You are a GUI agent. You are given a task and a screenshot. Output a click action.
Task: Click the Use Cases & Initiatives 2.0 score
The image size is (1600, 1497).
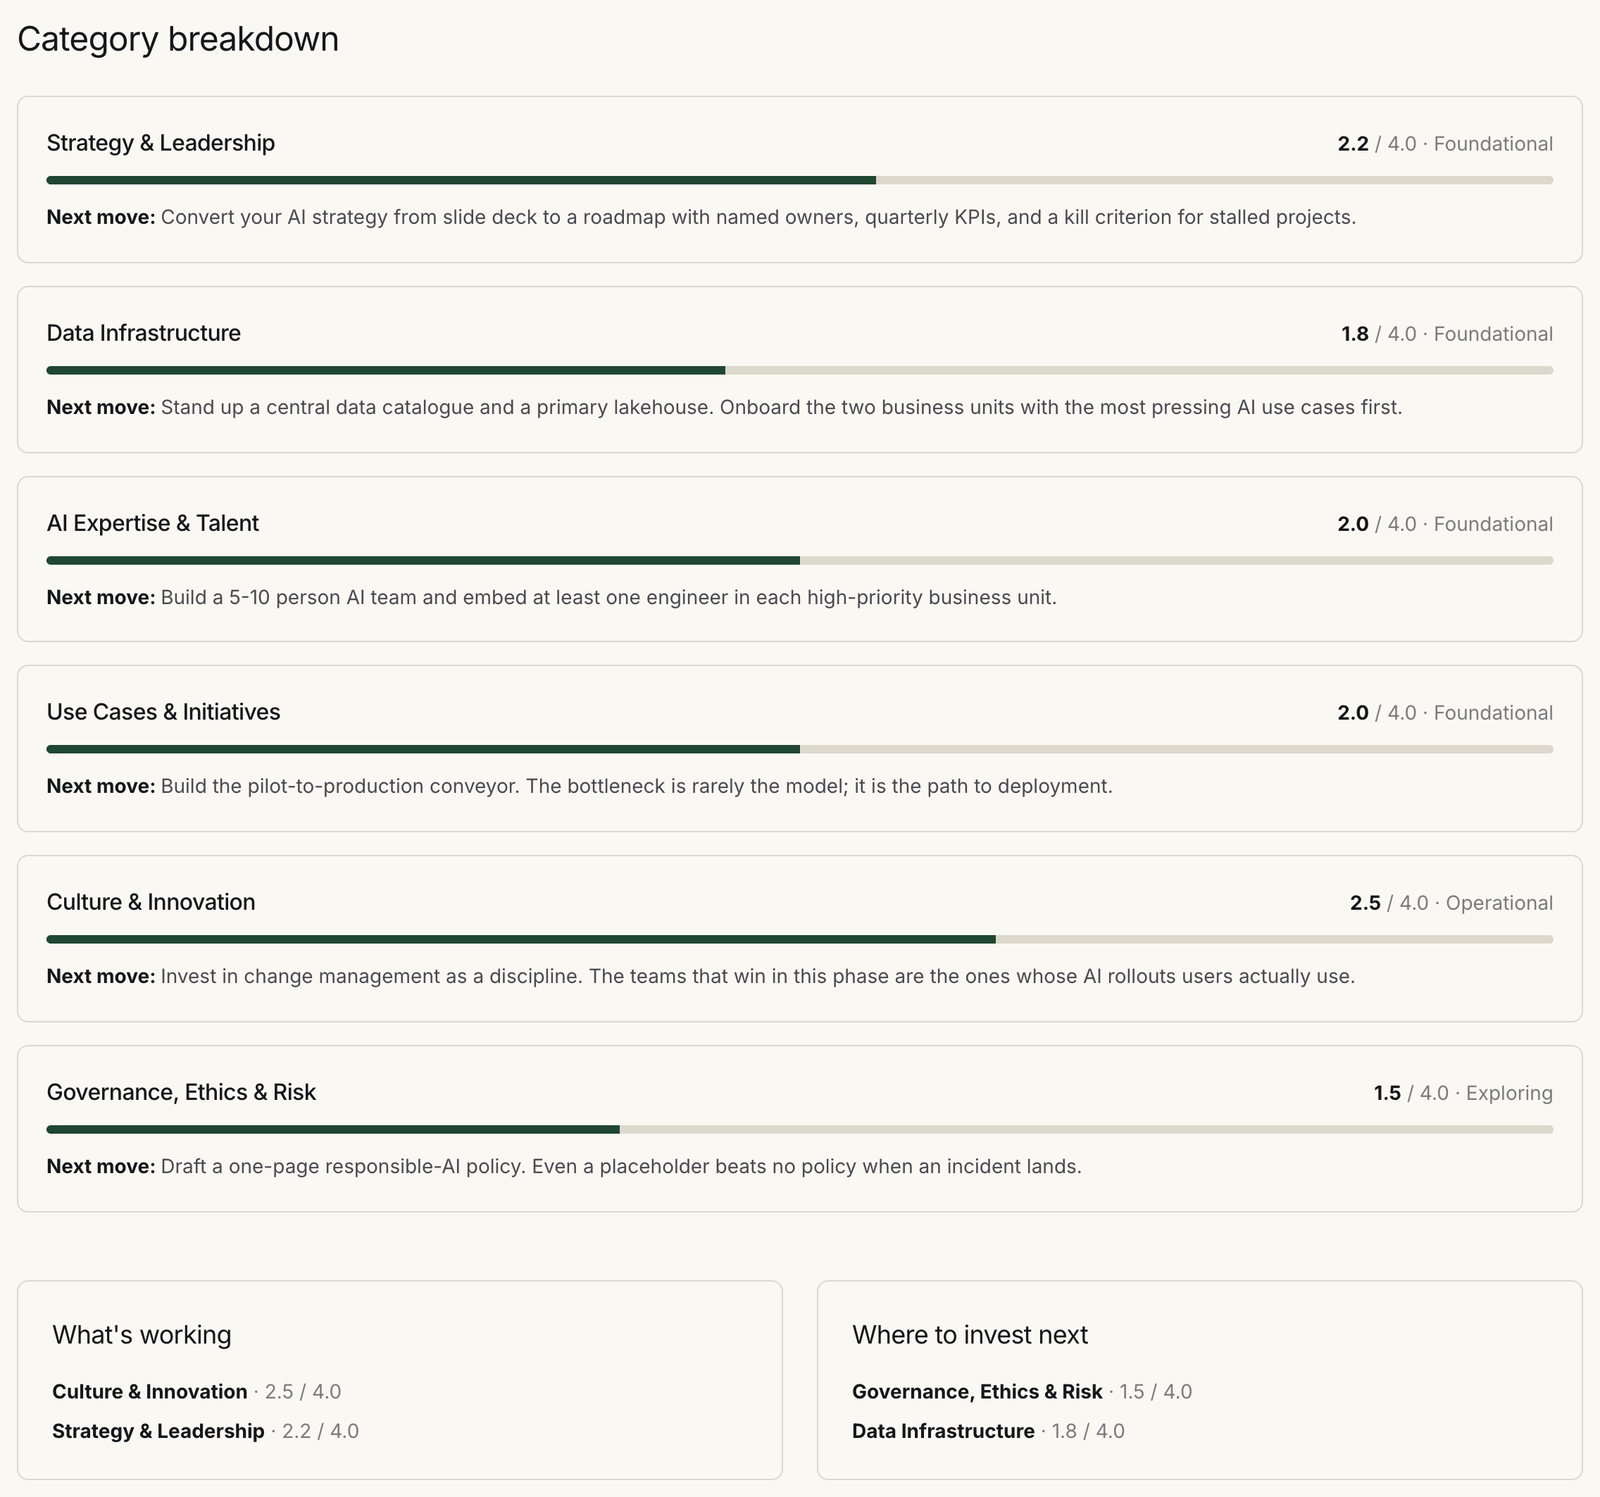1445,713
